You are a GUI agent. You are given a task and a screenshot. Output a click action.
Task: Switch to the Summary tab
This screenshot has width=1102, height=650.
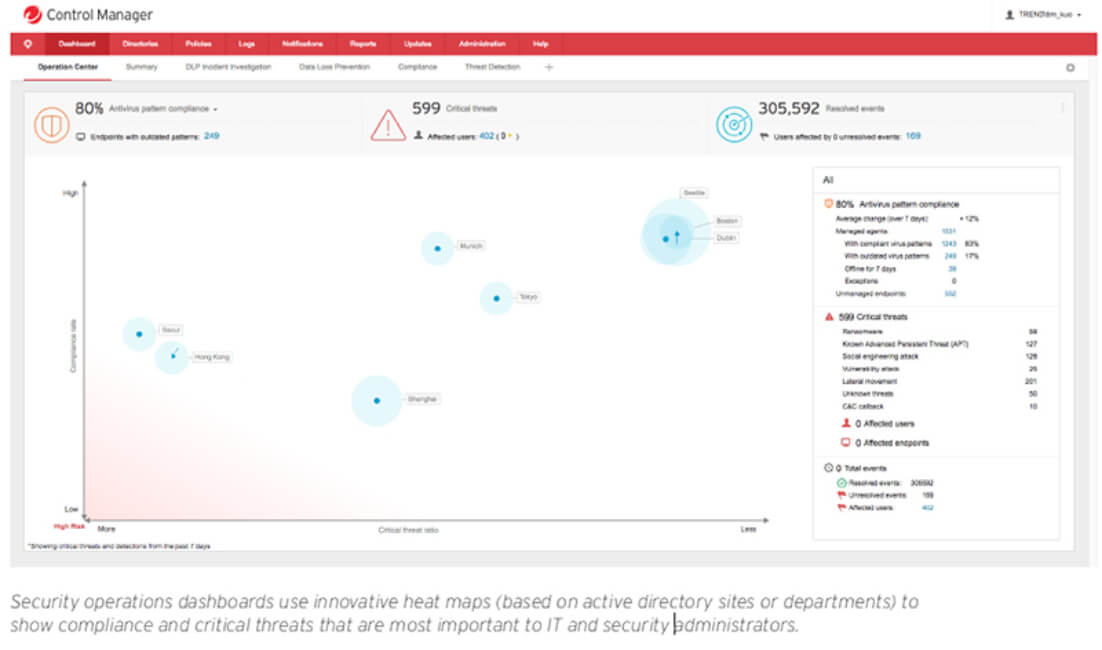click(x=141, y=67)
